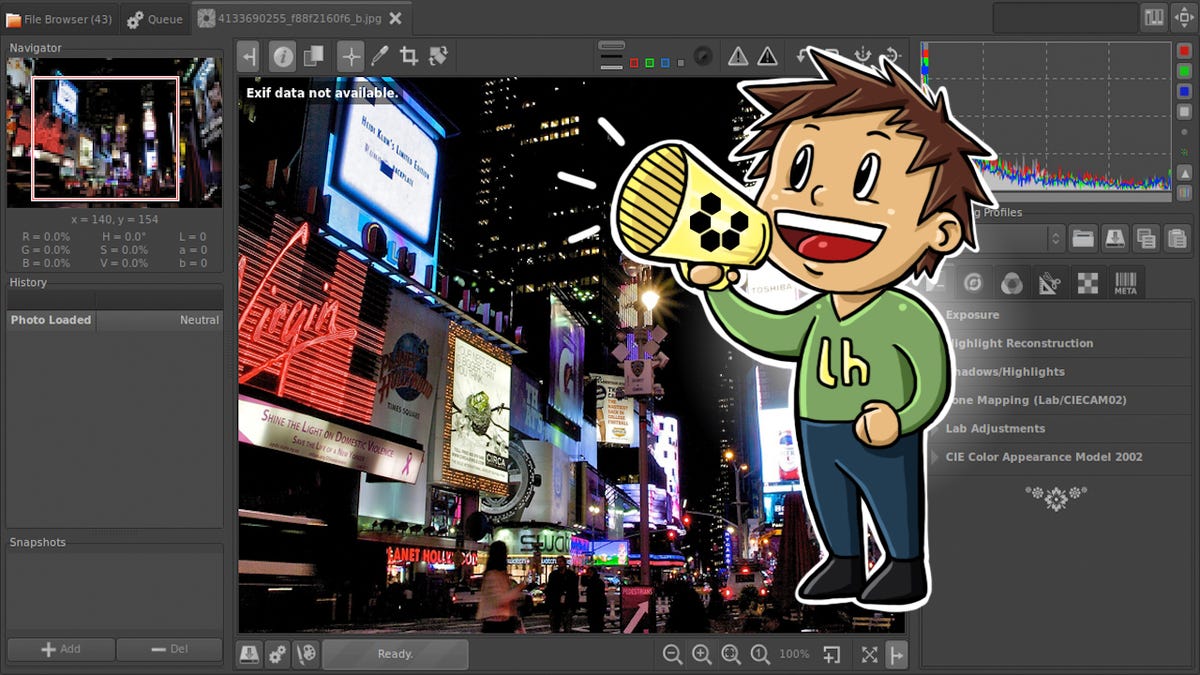Toggle histogram triangle scaling button
The width and height of the screenshot is (1200, 675).
1185,172
